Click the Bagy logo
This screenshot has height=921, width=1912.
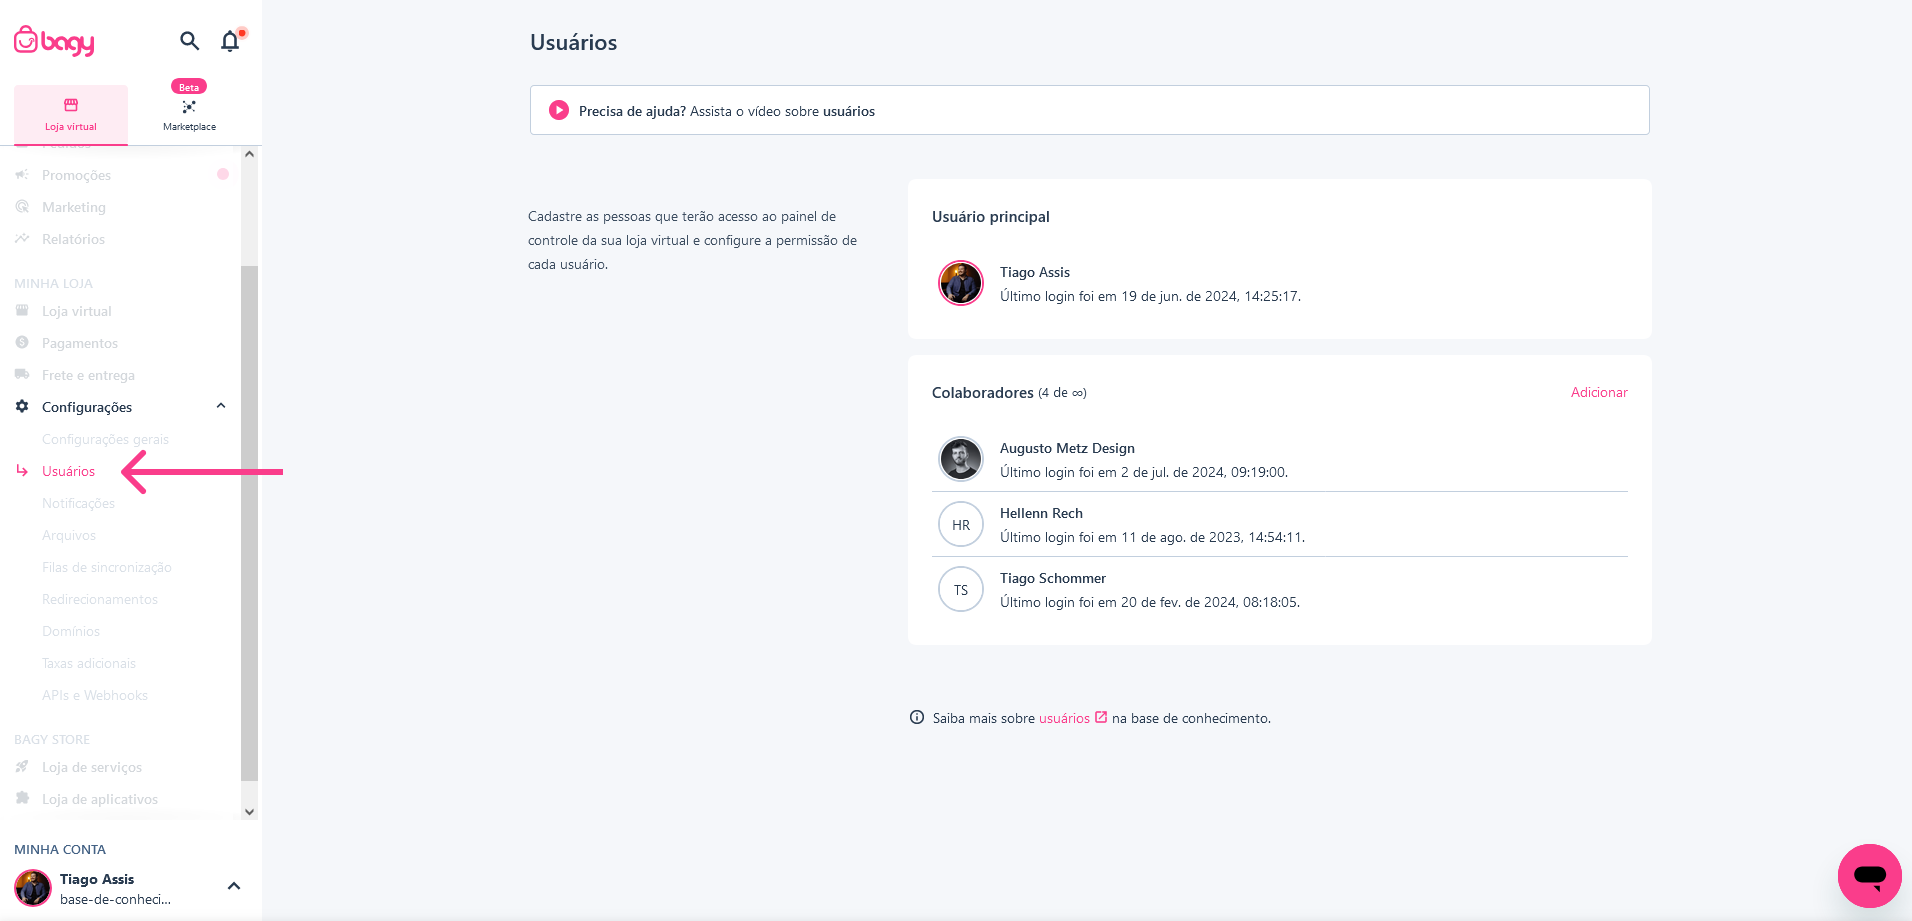click(x=54, y=41)
